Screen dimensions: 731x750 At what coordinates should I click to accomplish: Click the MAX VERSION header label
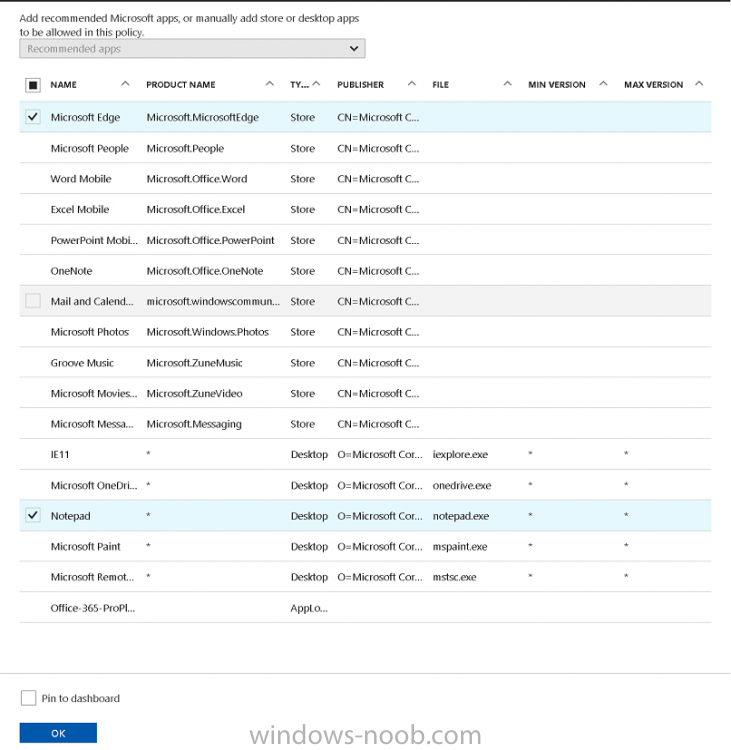click(x=653, y=85)
